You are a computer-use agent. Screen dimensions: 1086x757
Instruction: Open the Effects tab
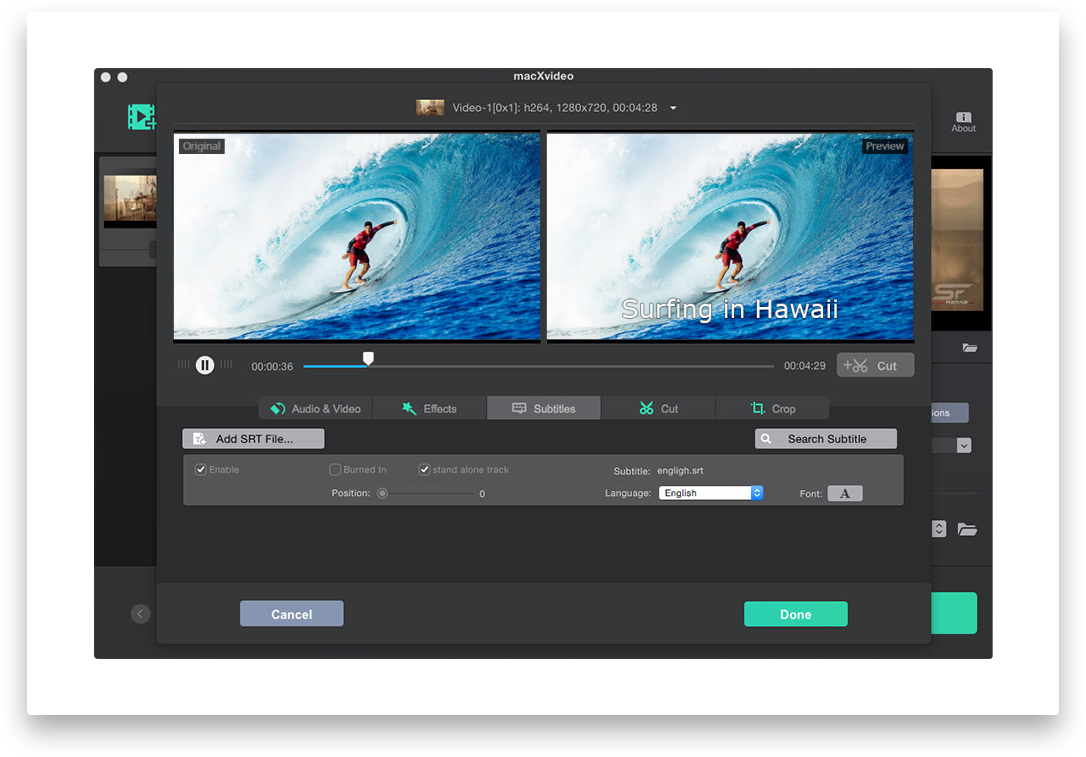pyautogui.click(x=430, y=409)
